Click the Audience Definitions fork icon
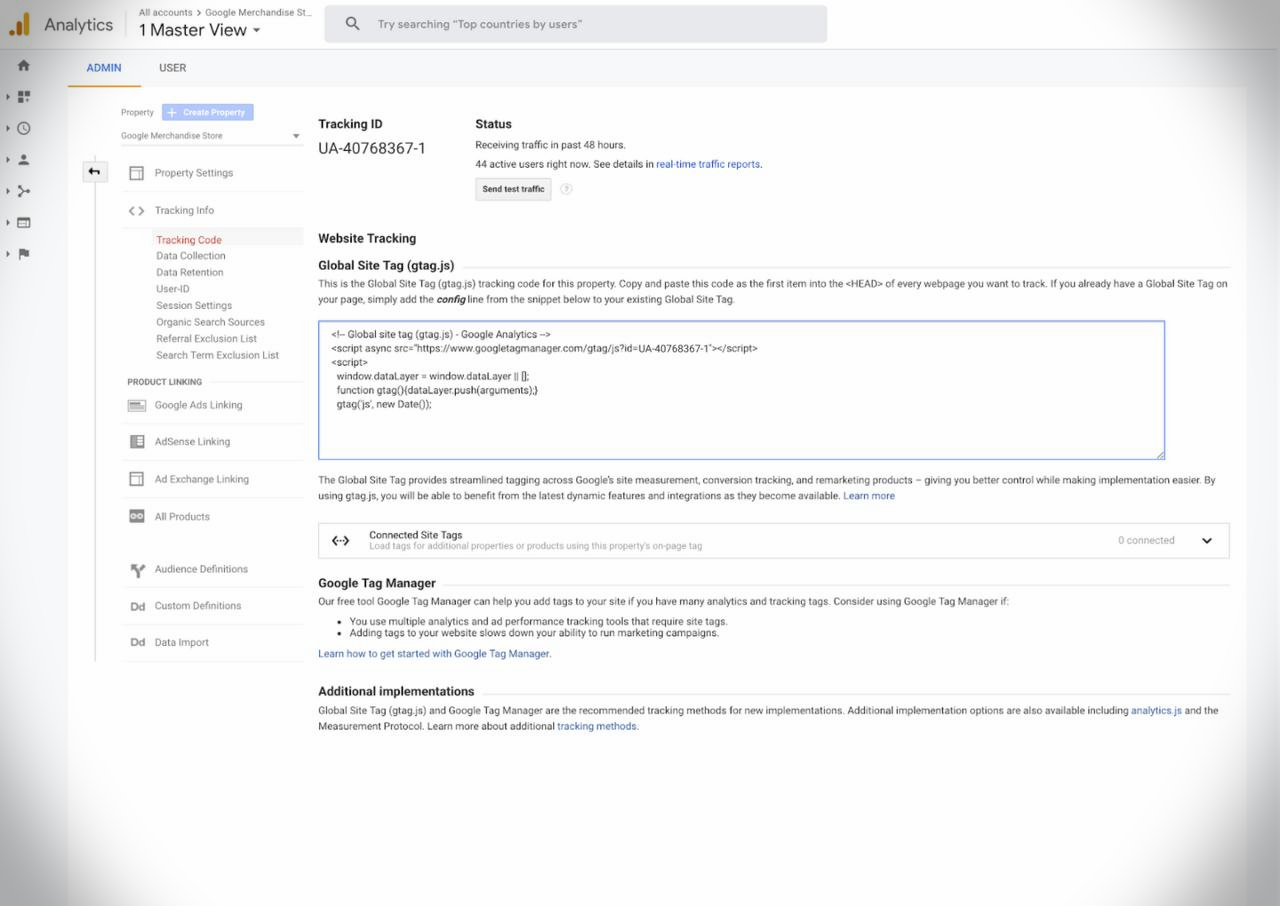The height and width of the screenshot is (906, 1280). [x=138, y=570]
